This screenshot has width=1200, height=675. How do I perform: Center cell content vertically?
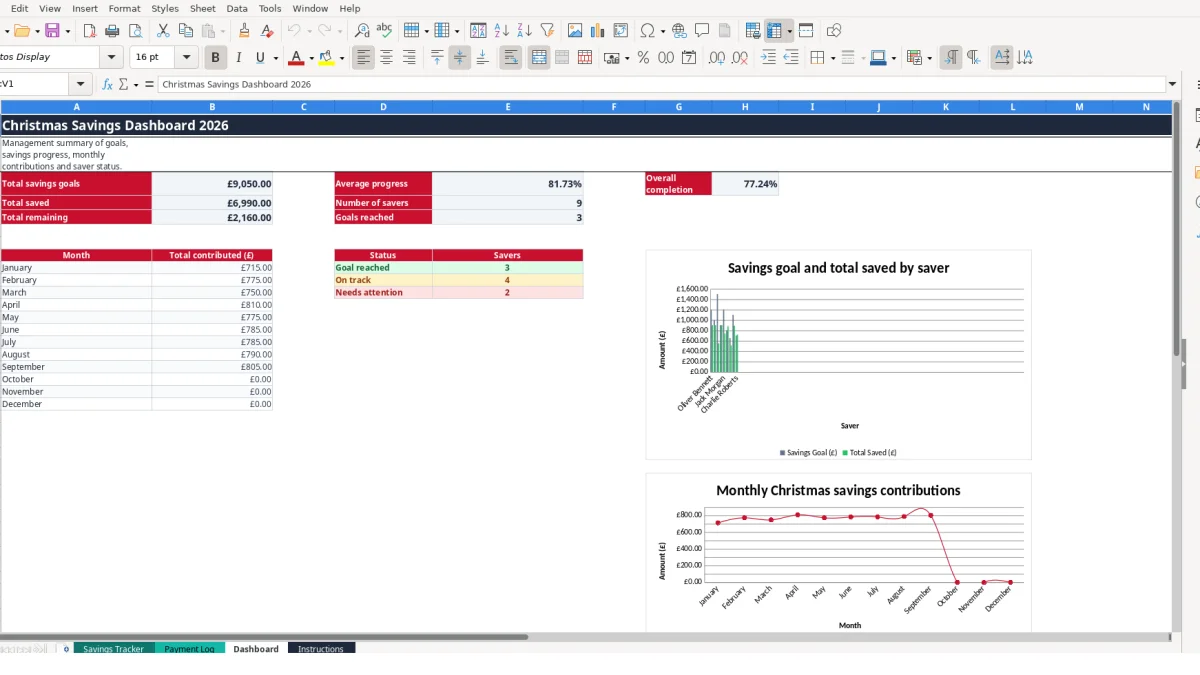[459, 58]
